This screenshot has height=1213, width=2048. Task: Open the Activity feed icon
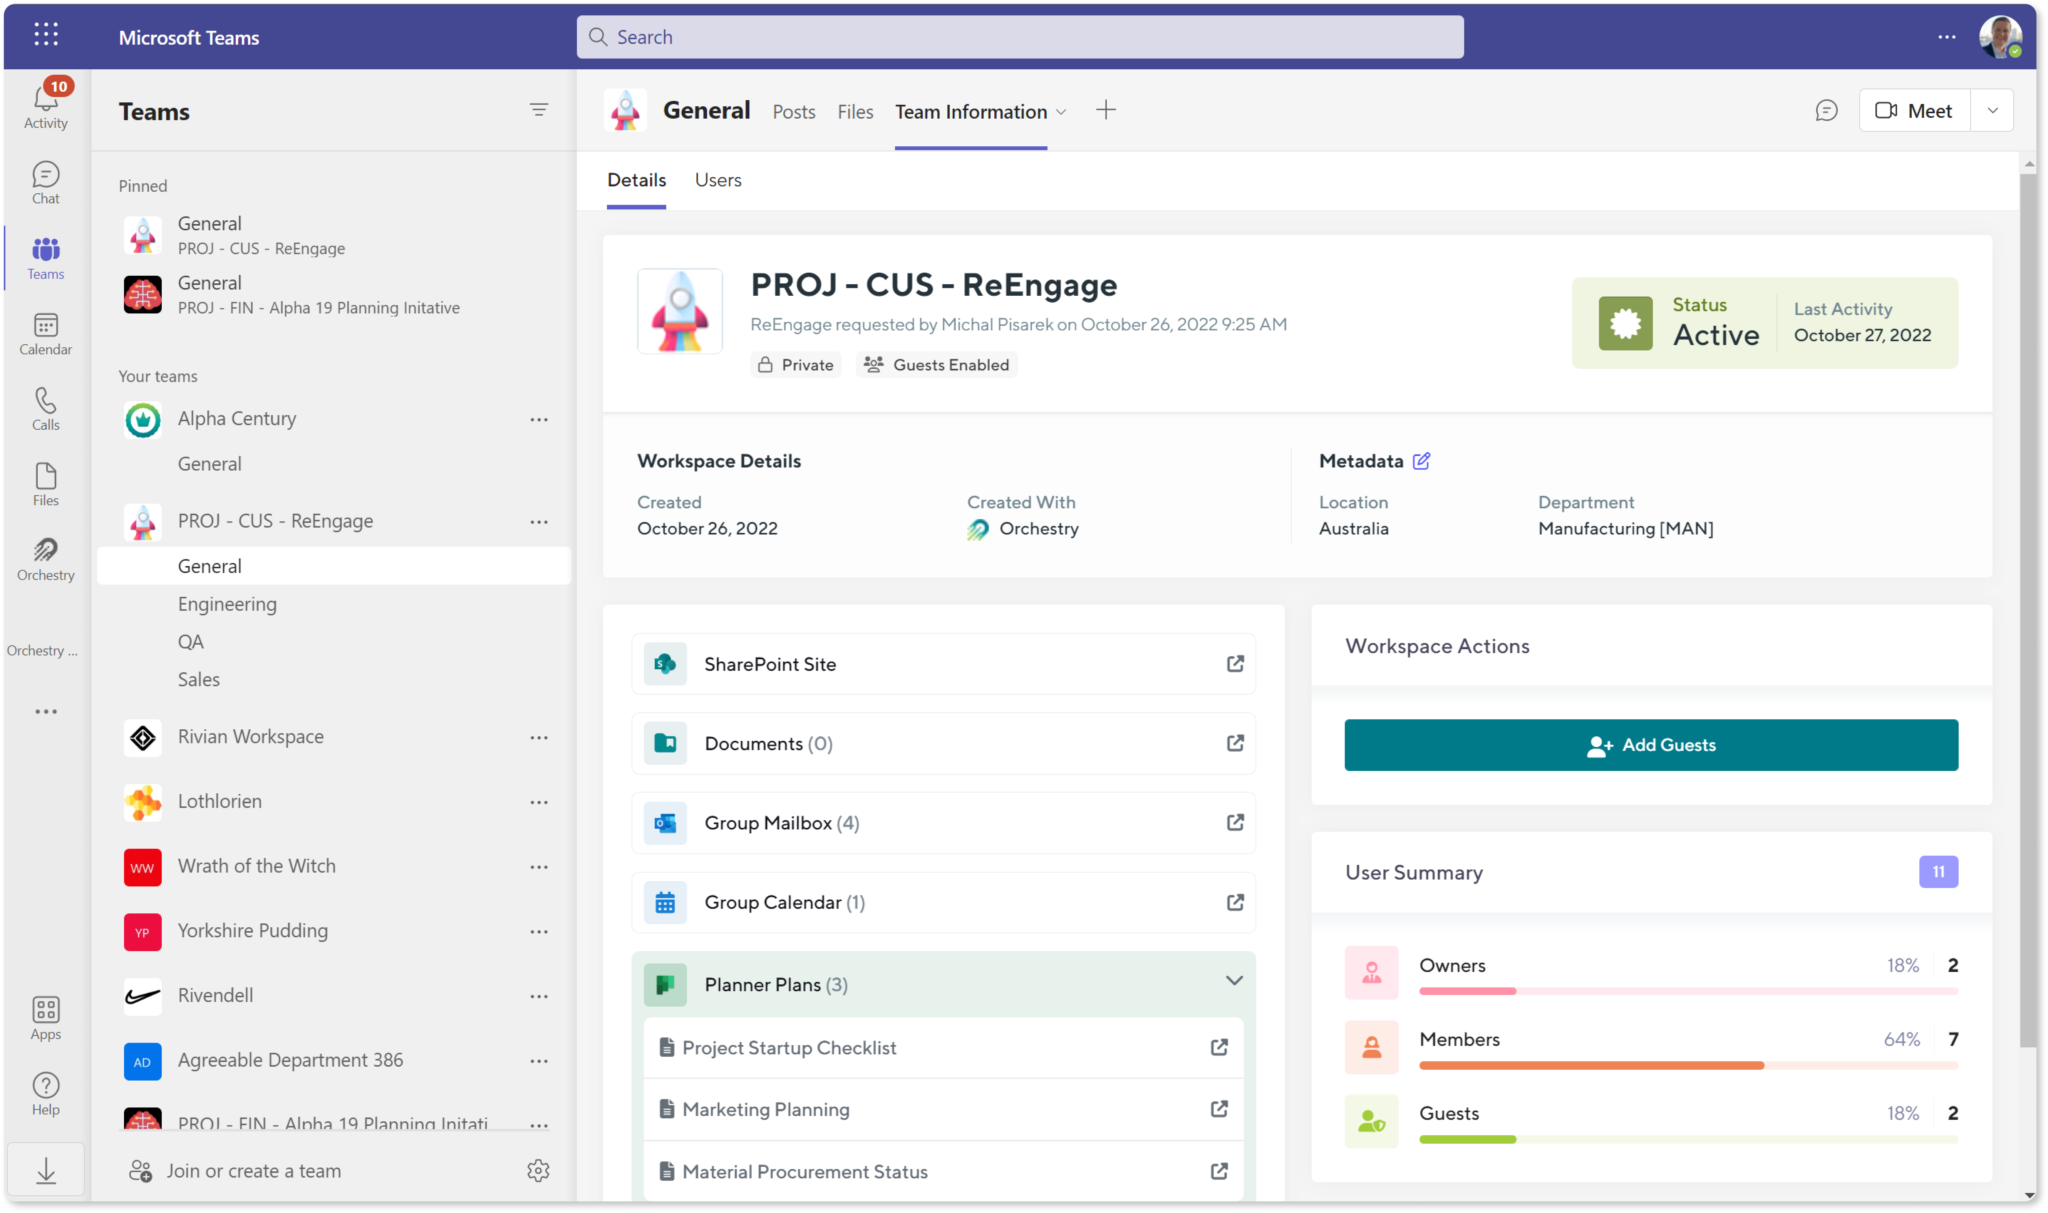(x=45, y=99)
